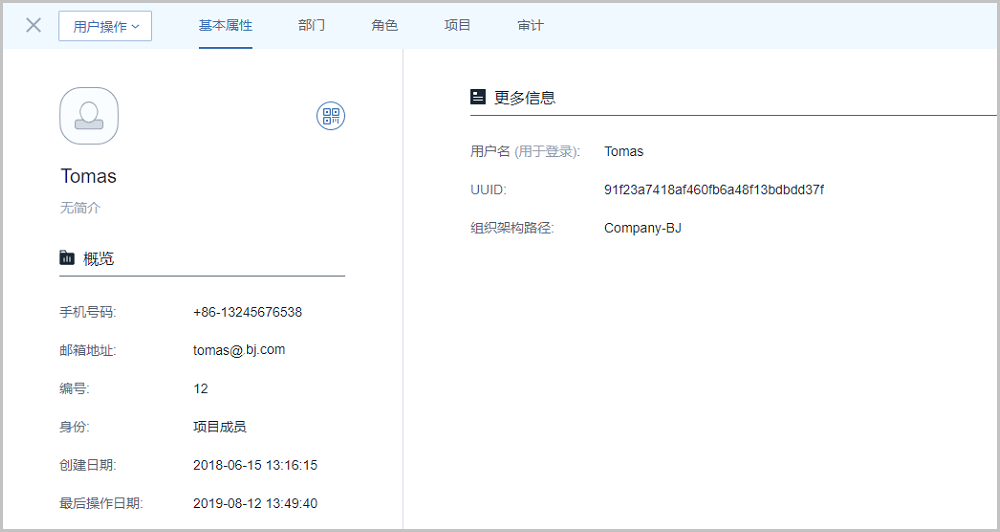Close the user detail panel

[33, 25]
